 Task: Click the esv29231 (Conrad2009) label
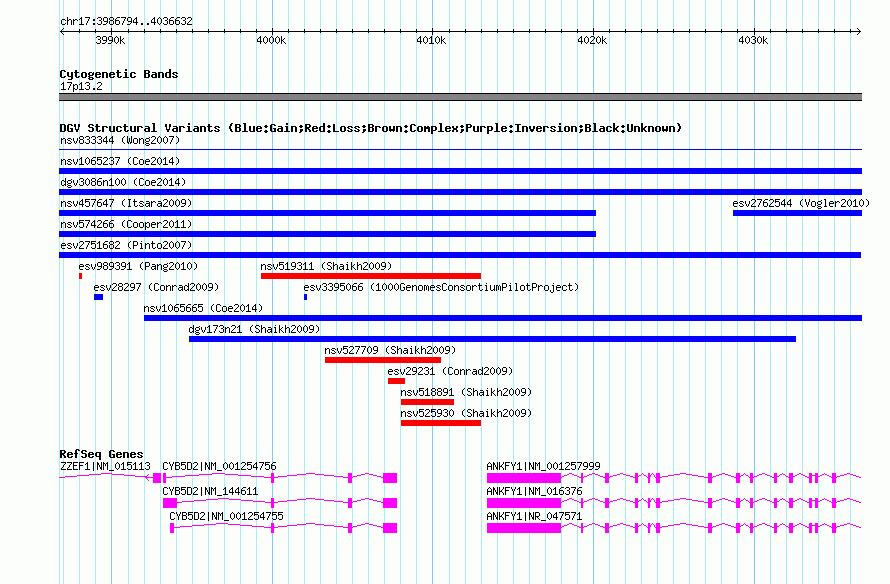tap(450, 371)
